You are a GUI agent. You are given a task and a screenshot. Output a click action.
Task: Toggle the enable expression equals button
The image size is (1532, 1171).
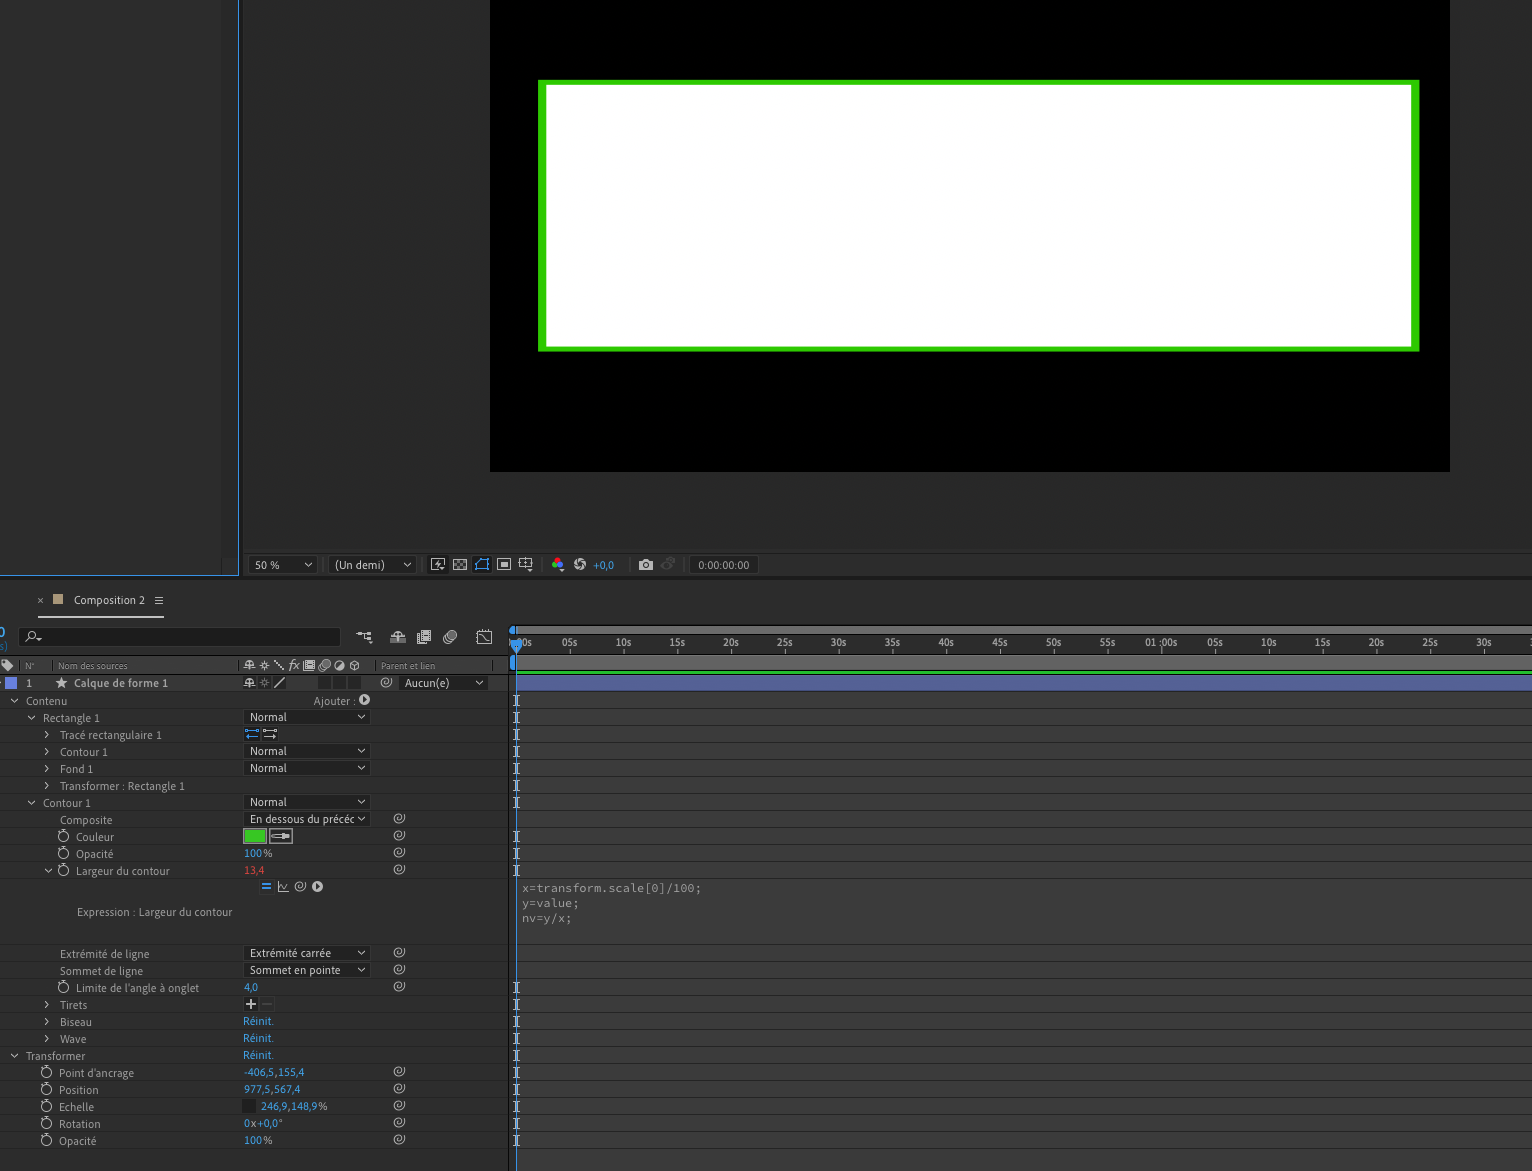coord(266,887)
